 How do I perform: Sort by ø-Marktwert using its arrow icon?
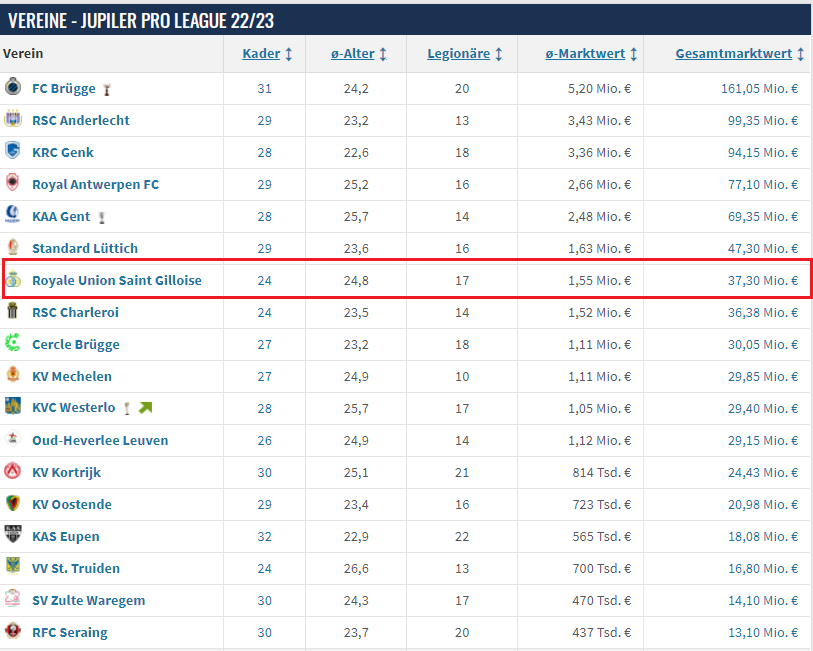(x=634, y=54)
